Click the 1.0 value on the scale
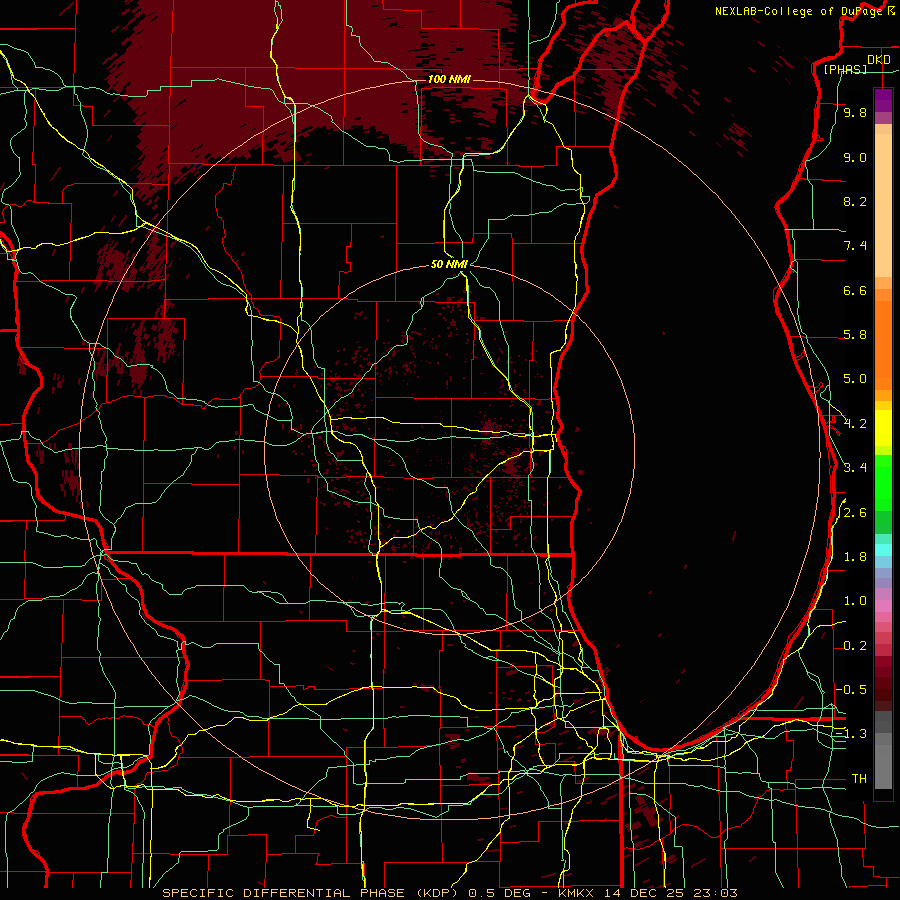Viewport: 900px width, 900px height. pyautogui.click(x=855, y=601)
